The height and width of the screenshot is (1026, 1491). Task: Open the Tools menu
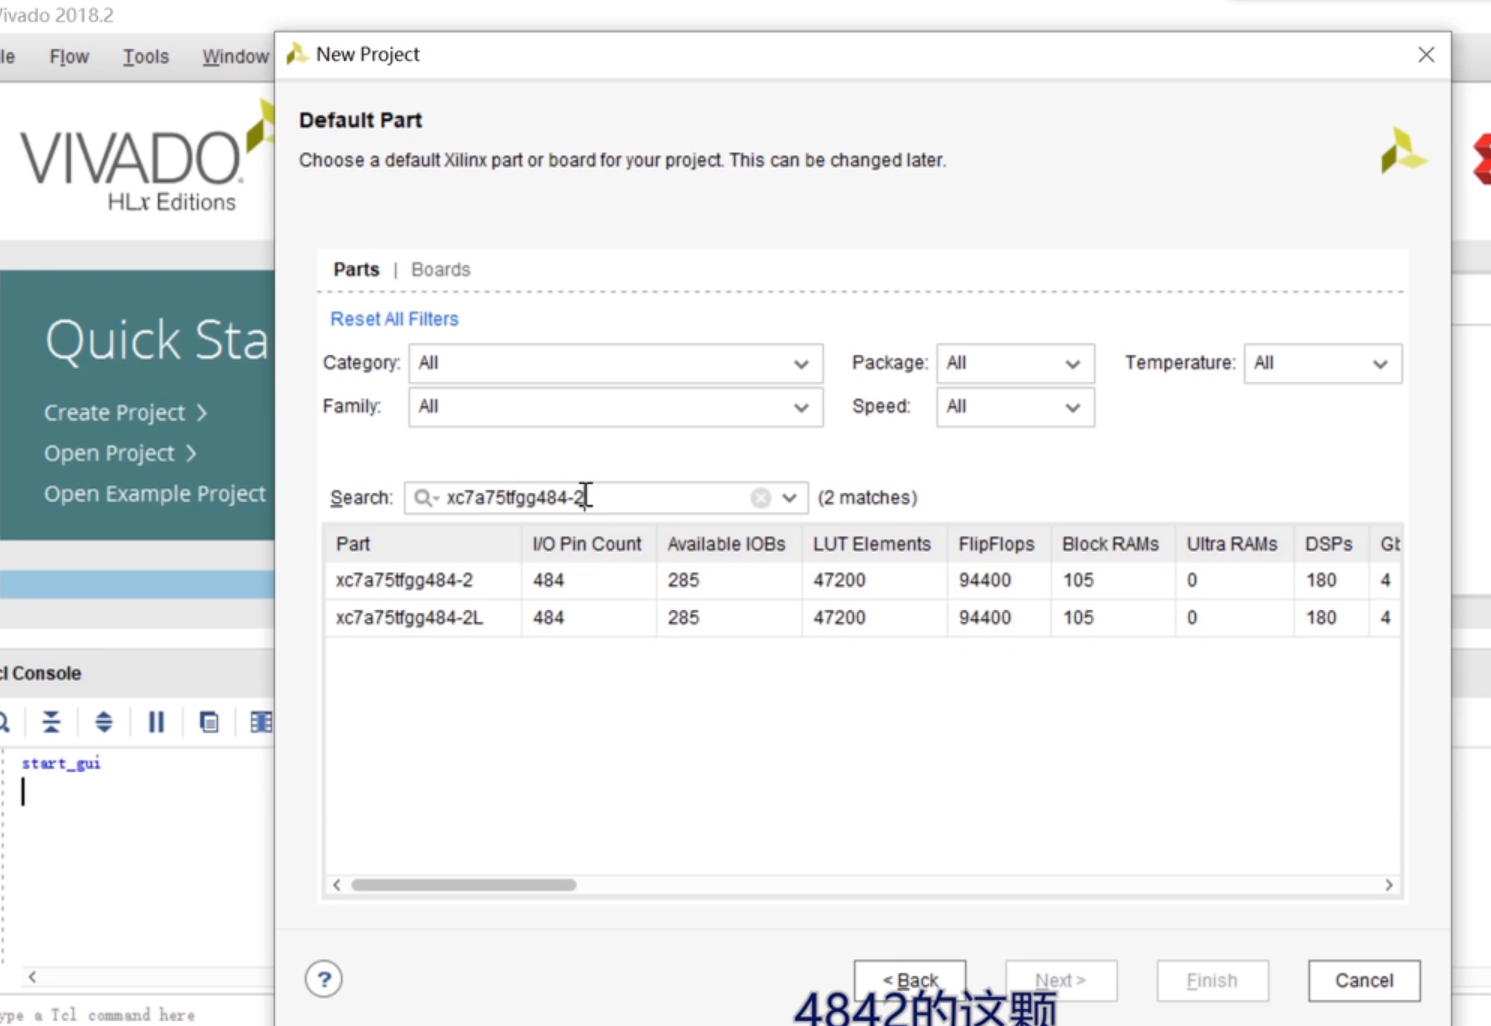tap(146, 57)
